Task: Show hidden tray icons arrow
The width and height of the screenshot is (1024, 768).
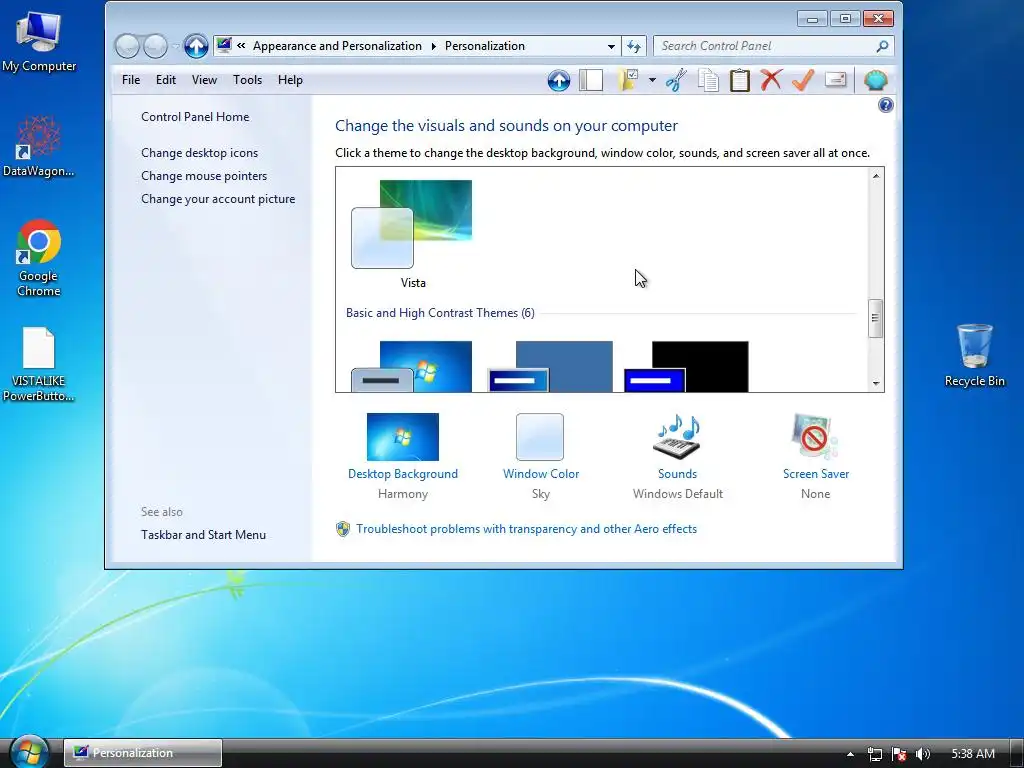Action: click(x=850, y=754)
